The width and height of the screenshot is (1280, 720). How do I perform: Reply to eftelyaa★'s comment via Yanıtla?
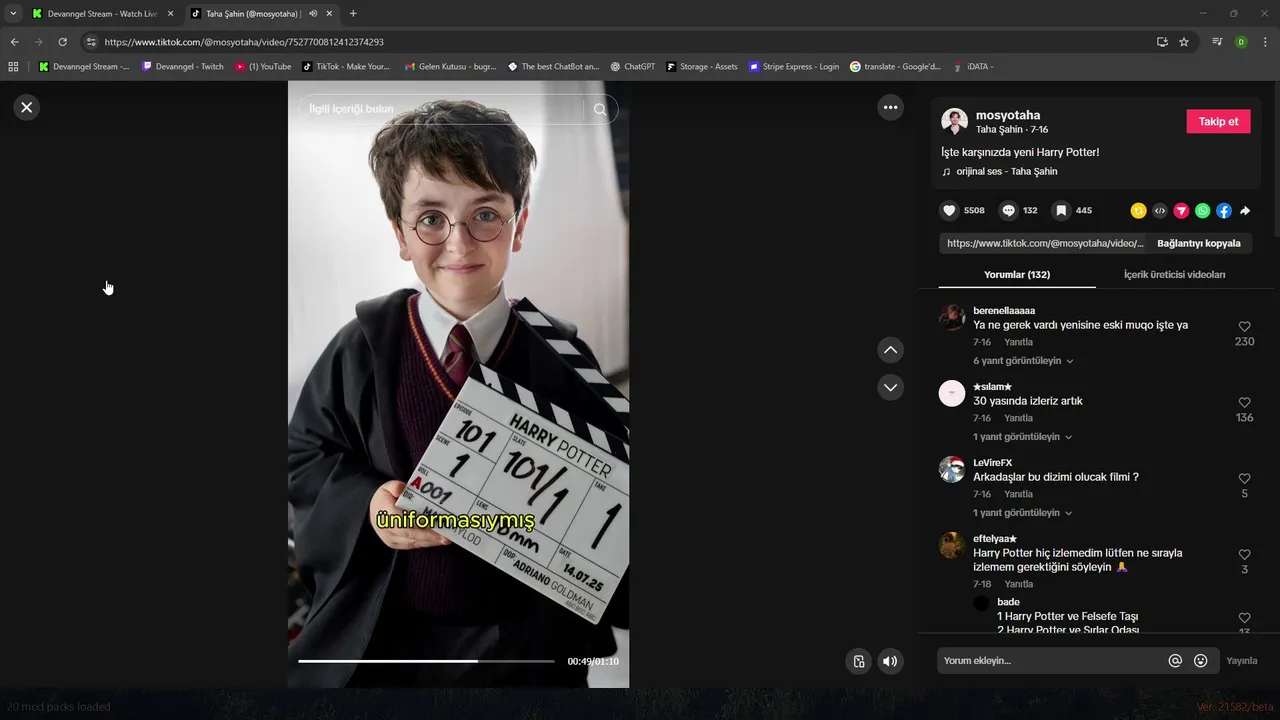(1018, 584)
